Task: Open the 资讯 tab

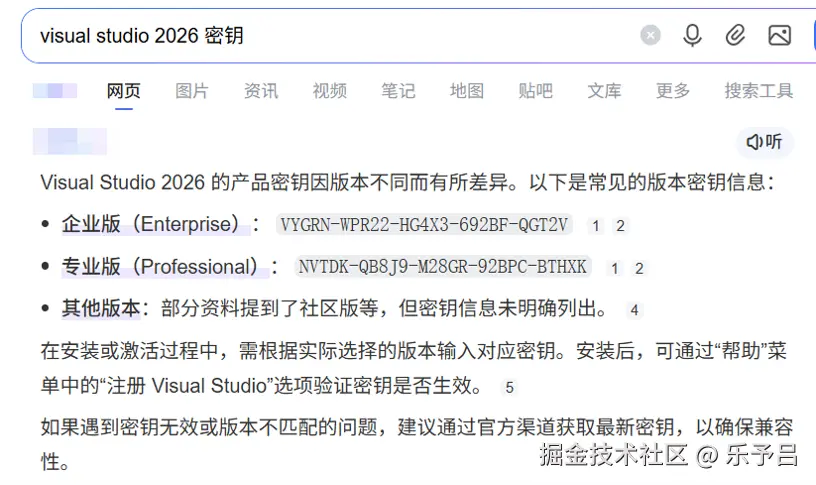Action: click(261, 91)
